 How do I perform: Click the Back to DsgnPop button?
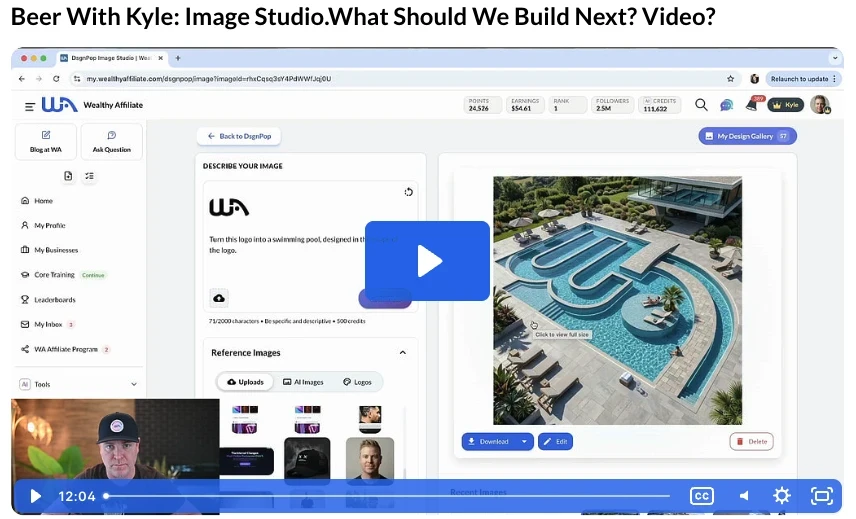coord(237,136)
